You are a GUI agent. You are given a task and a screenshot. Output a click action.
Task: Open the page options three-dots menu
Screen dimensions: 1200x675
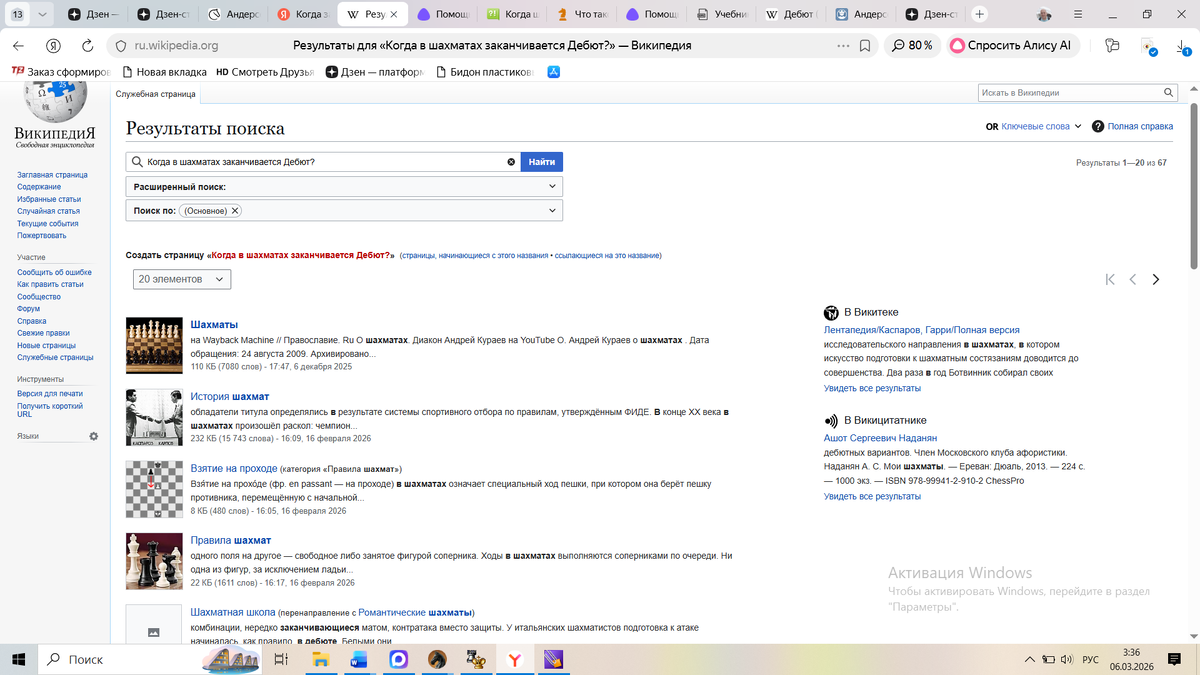(x=843, y=46)
